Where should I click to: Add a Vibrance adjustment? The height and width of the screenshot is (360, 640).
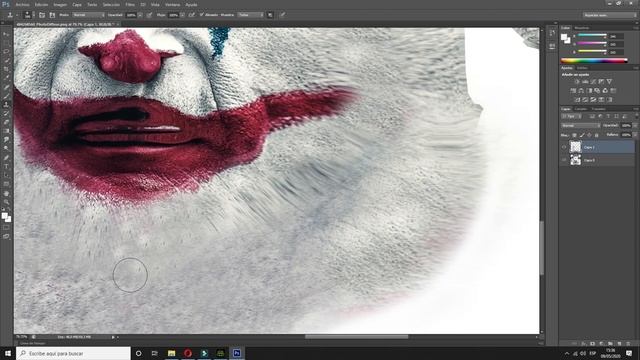pyautogui.click(x=609, y=82)
